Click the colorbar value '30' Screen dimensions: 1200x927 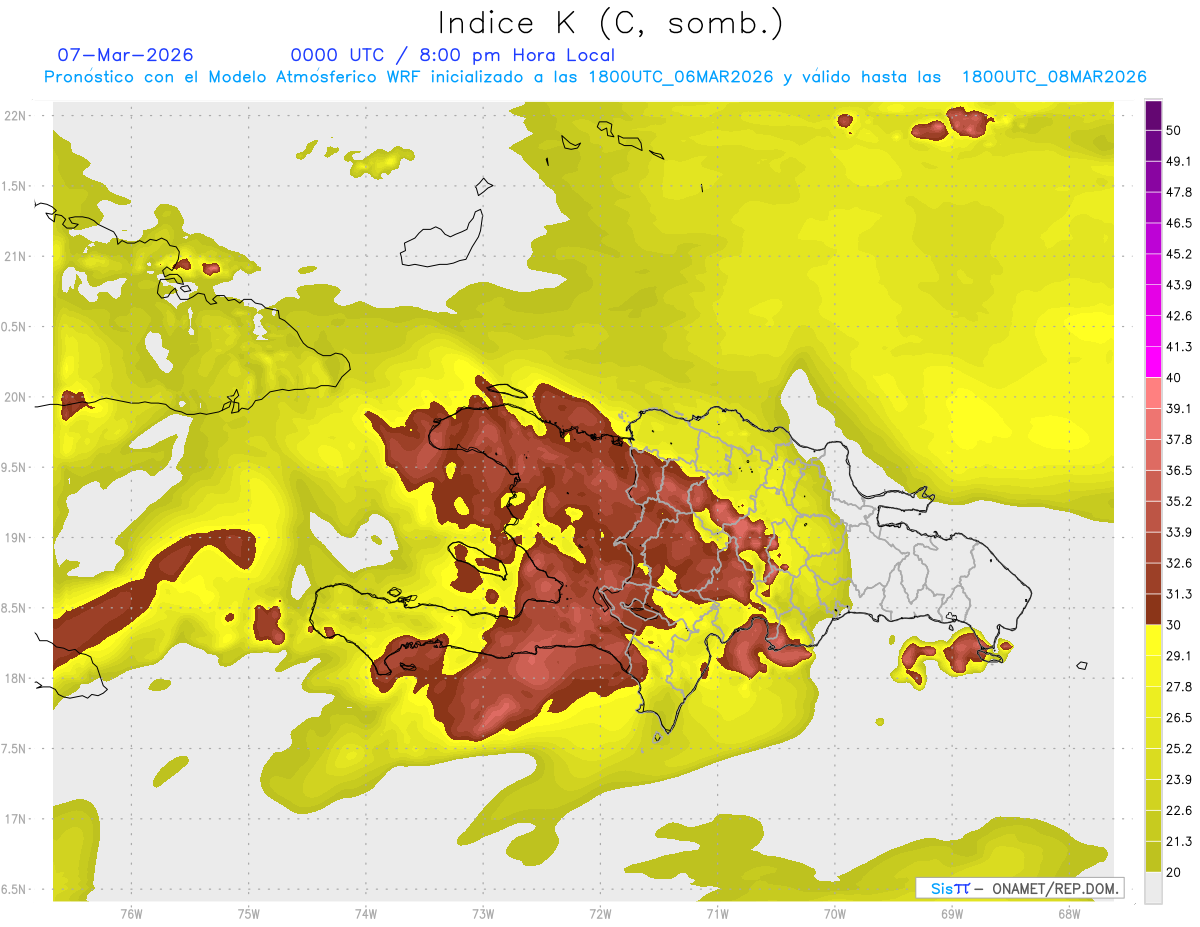[x=1175, y=625]
